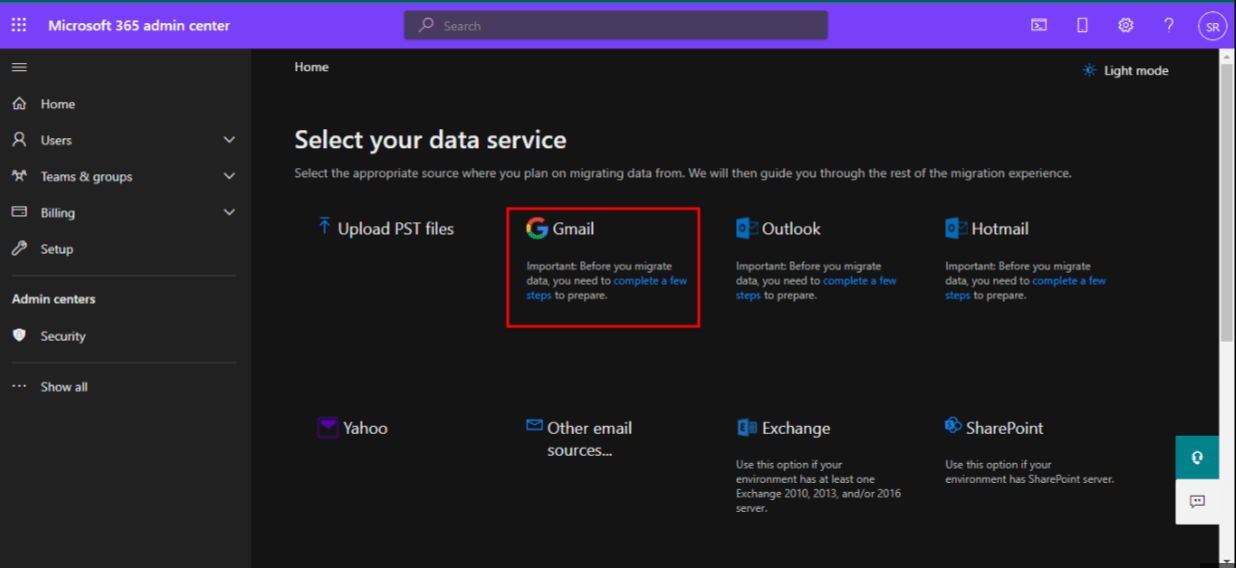1236x568 pixels.
Task: Click the Home breadcrumb
Action: coord(311,67)
